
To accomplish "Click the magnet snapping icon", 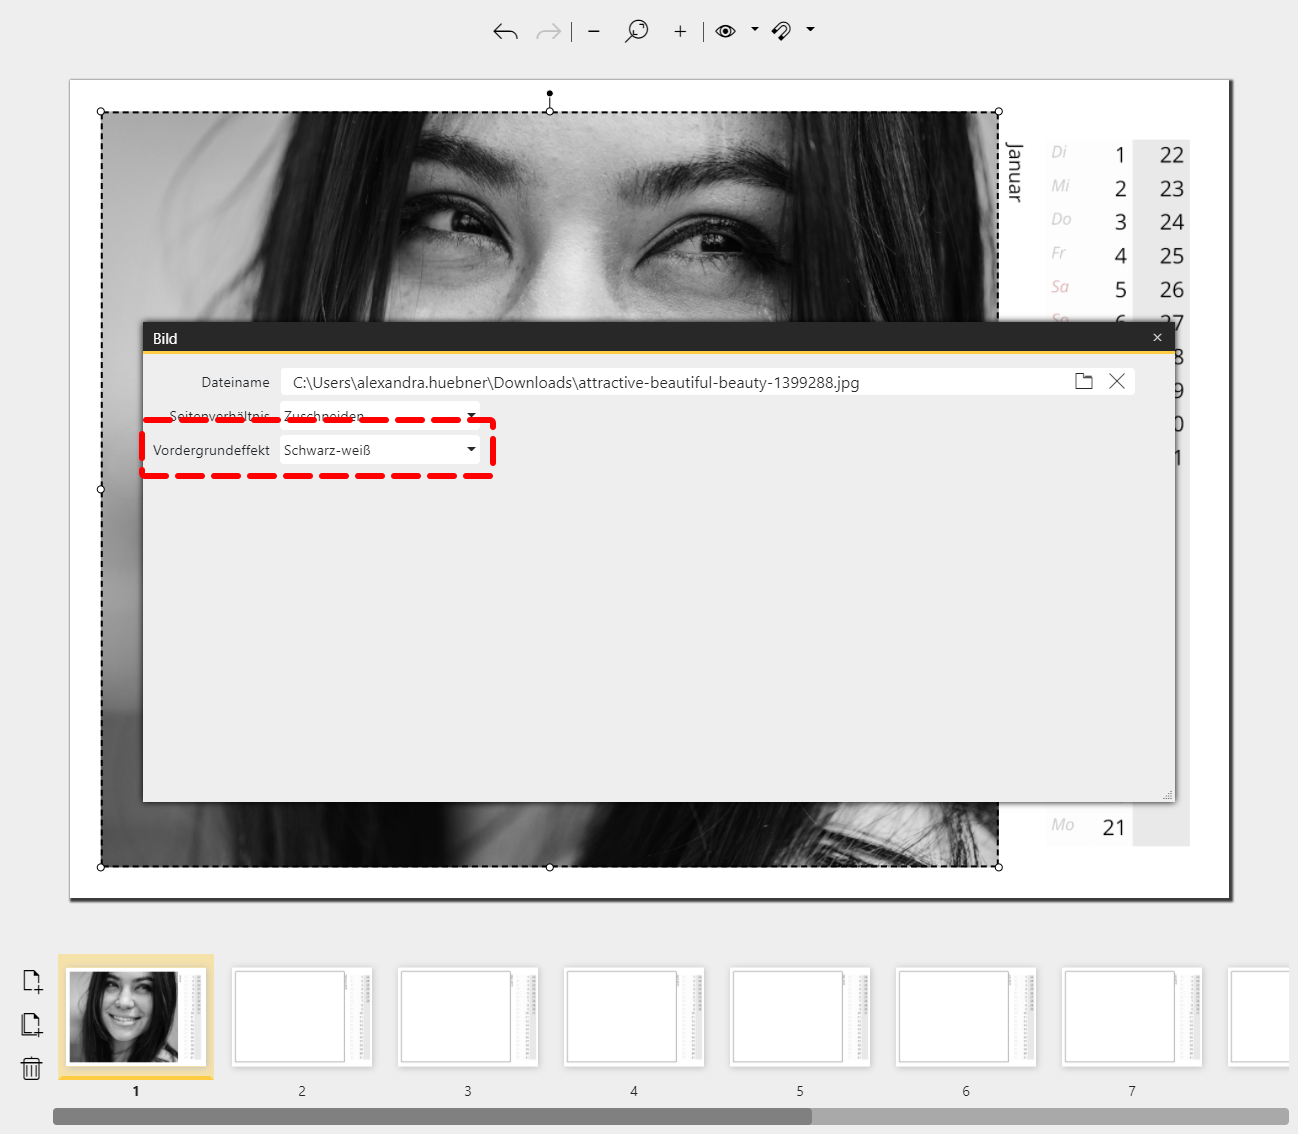I will (x=782, y=32).
